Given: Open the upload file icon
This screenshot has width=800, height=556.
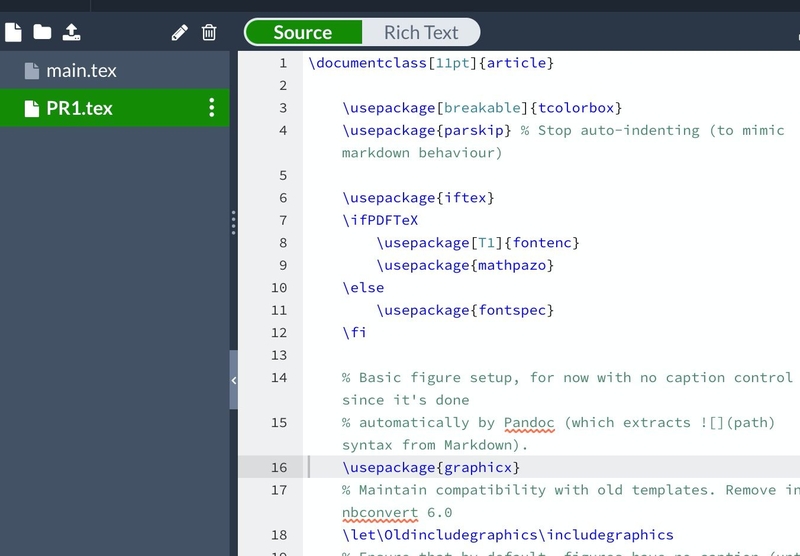Looking at the screenshot, I should pos(71,32).
